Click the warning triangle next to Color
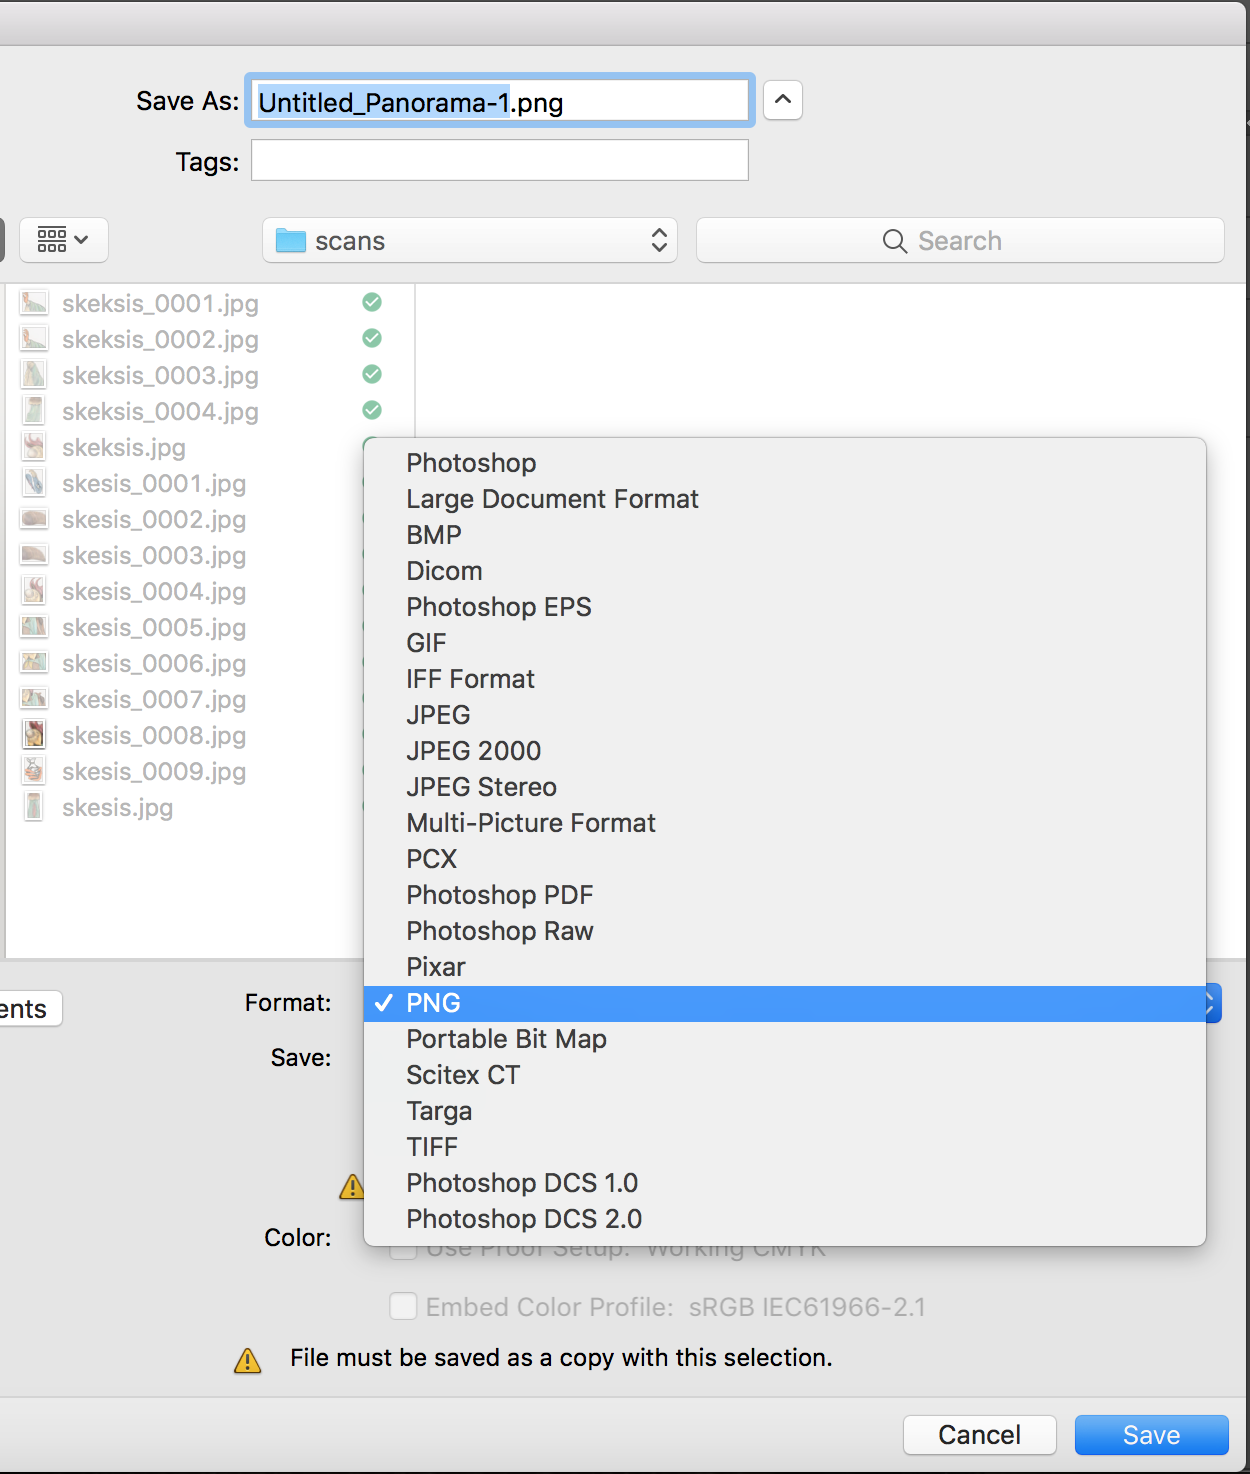 click(351, 1188)
